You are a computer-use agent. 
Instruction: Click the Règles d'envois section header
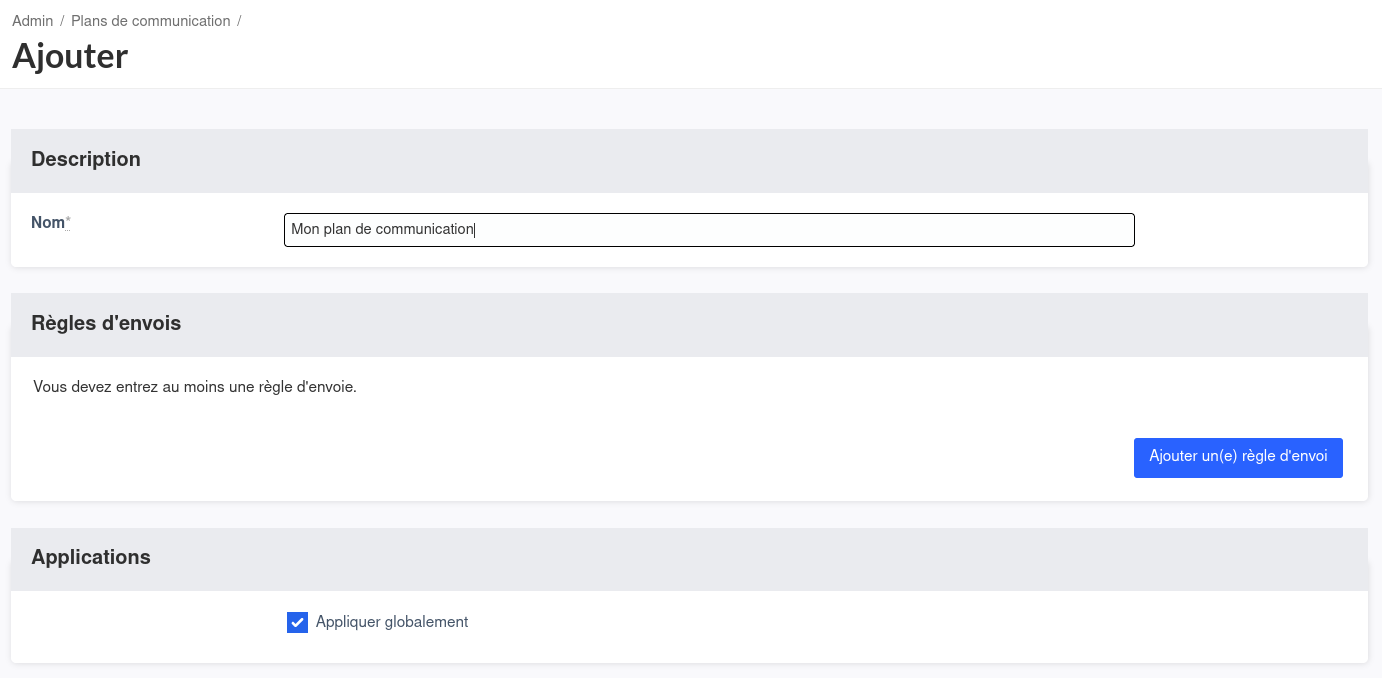[106, 323]
